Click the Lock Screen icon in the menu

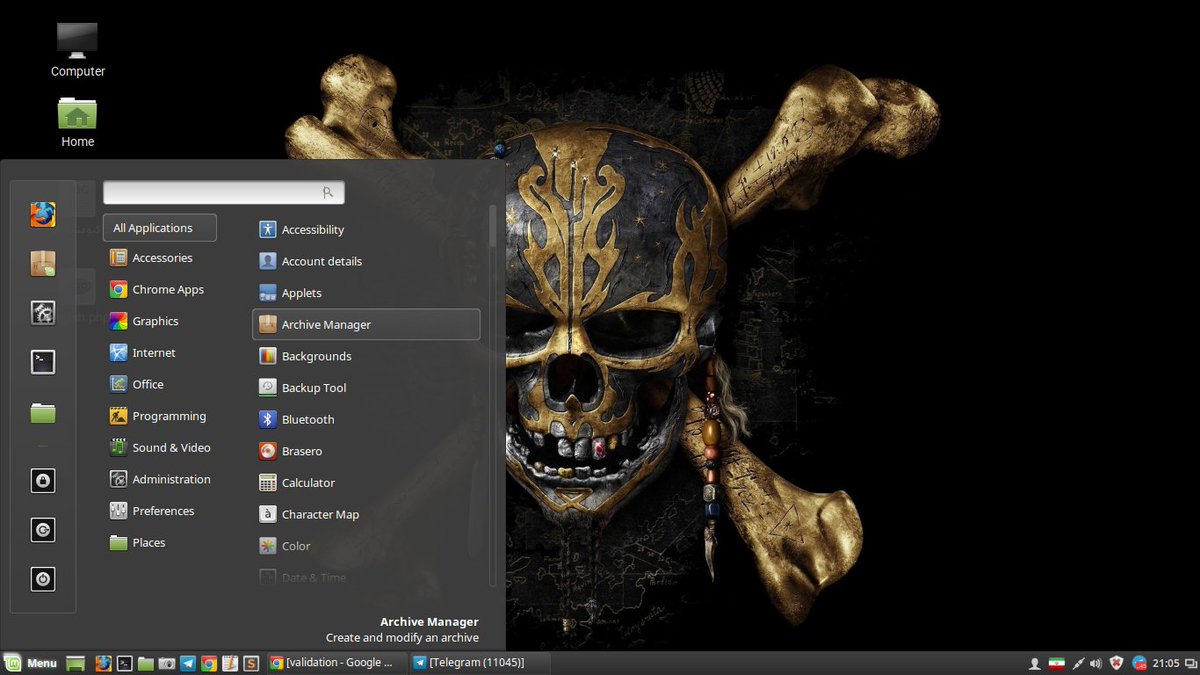42,481
